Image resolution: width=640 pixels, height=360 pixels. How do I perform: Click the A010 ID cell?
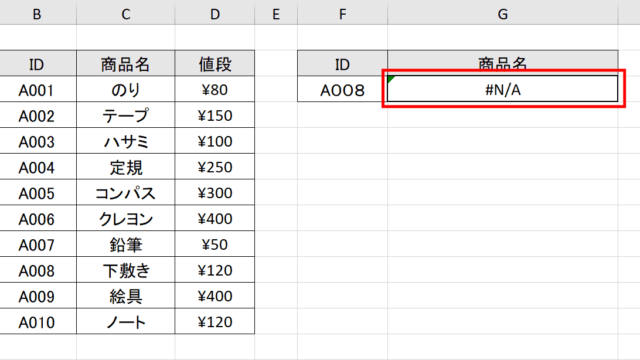point(37,322)
